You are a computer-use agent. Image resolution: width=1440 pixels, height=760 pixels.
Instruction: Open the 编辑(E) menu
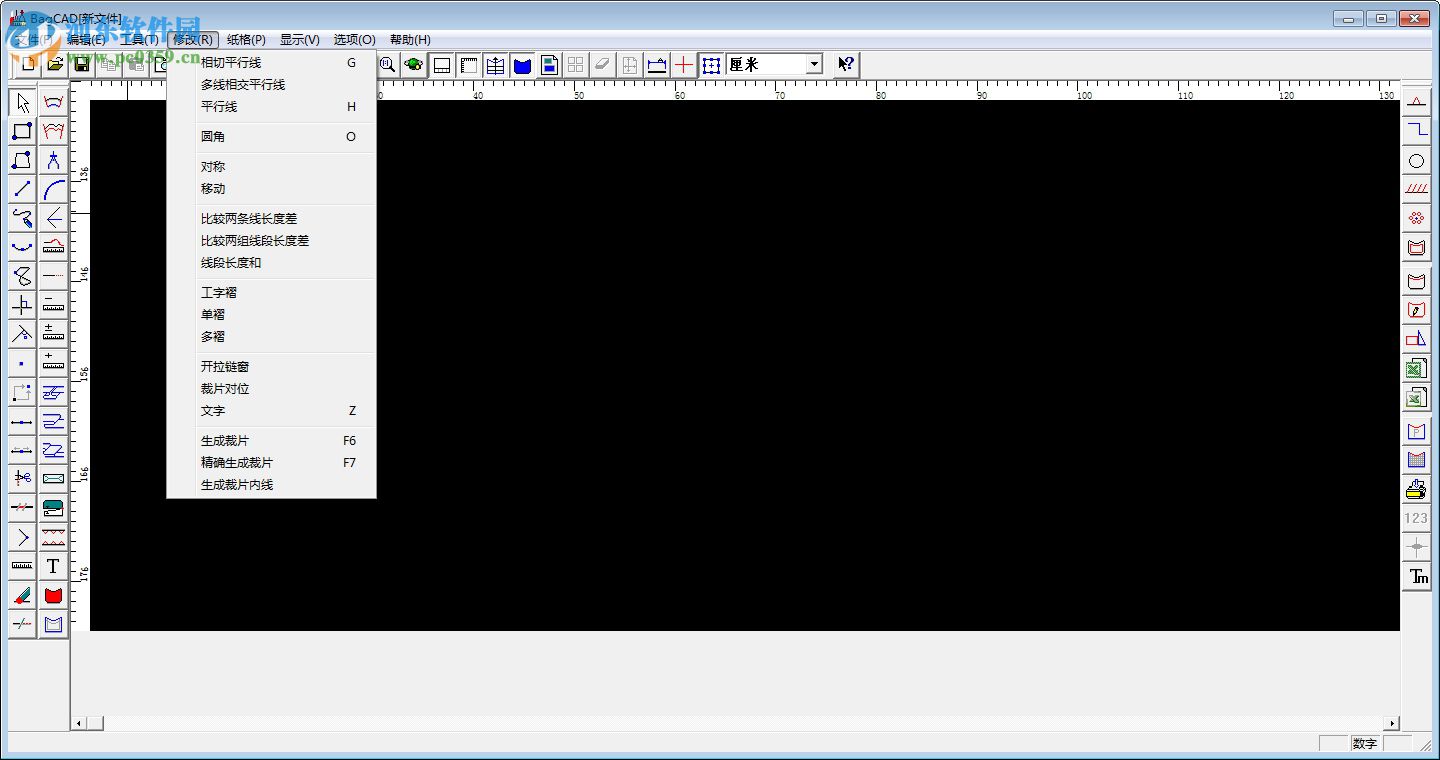86,40
